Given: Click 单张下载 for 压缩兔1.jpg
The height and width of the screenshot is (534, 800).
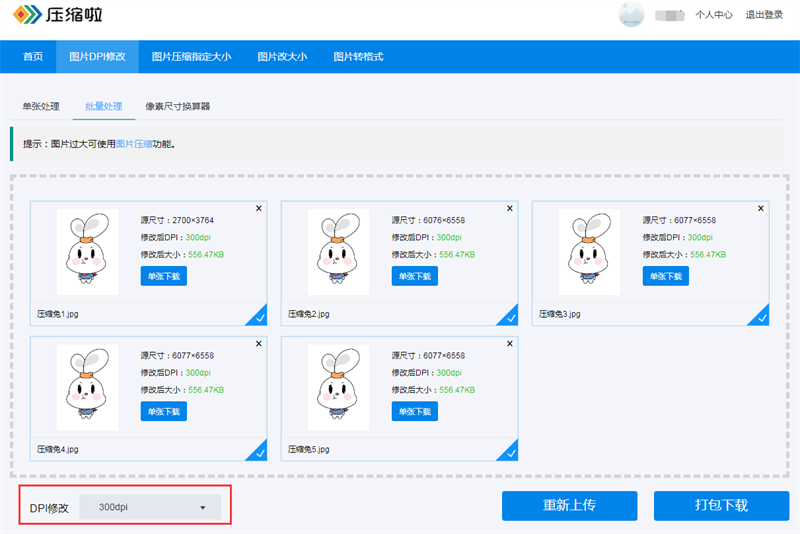Looking at the screenshot, I should pos(164,276).
